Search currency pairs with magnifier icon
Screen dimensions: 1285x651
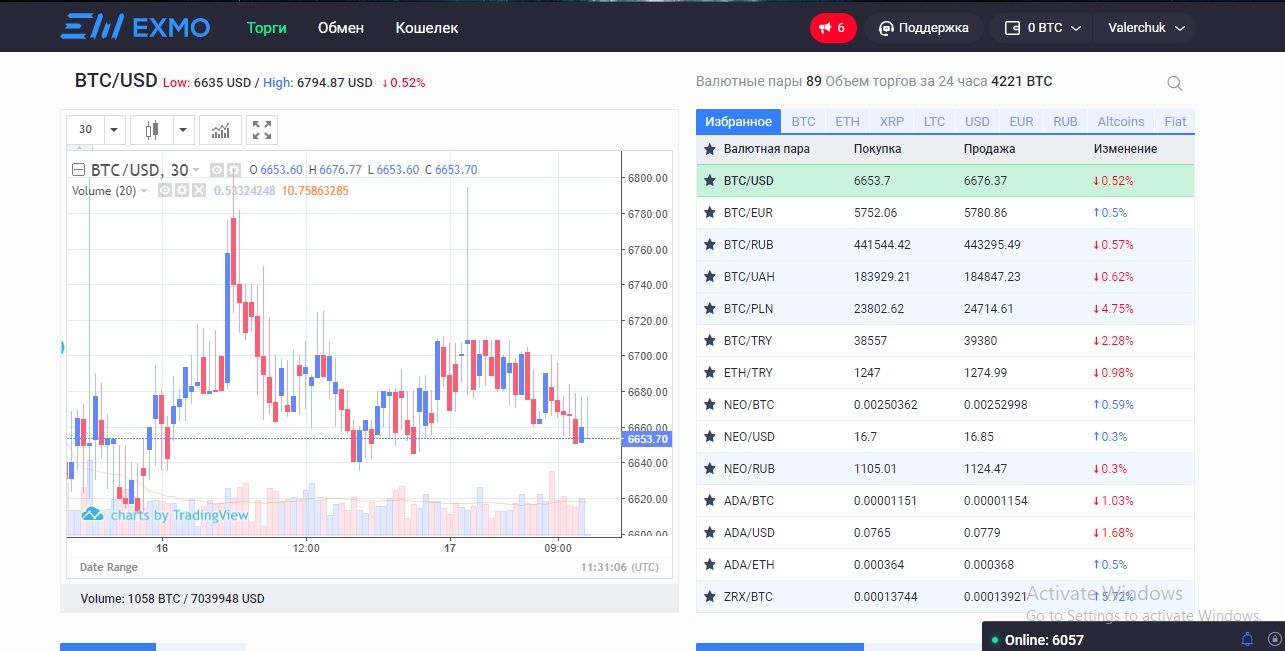(x=1175, y=83)
